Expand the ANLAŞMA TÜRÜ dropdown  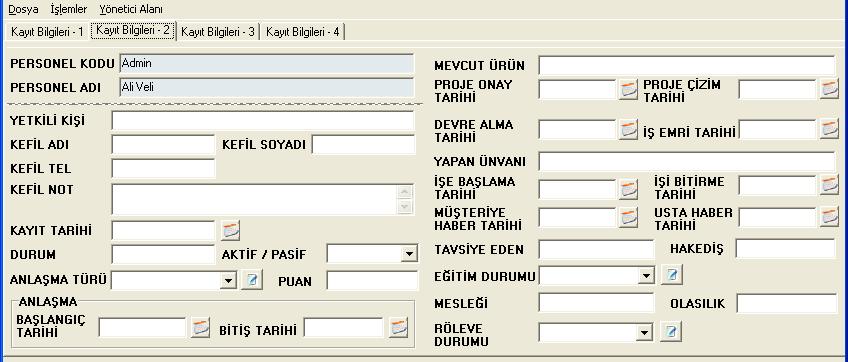point(229,280)
